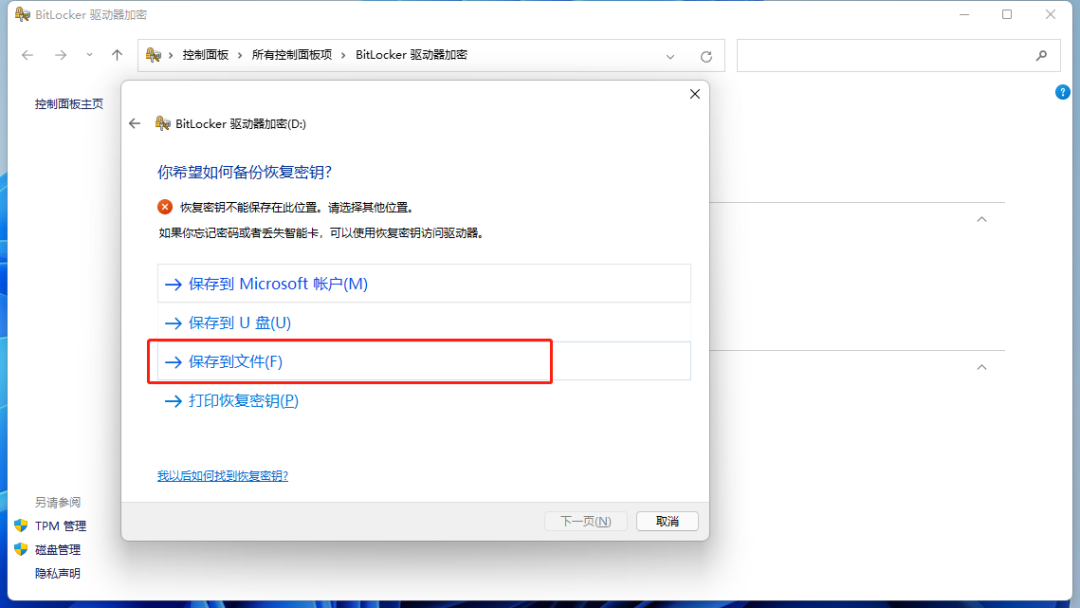This screenshot has width=1080, height=608.
Task: Click the back arrow inside the BitLocker dialog
Action: (135, 124)
